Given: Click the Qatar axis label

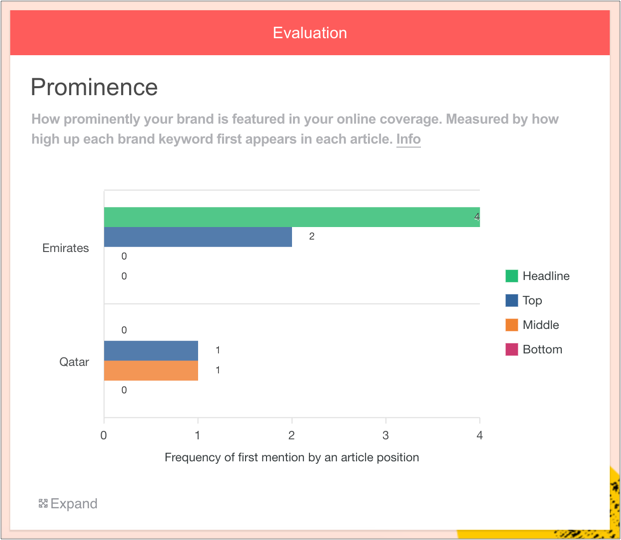Looking at the screenshot, I should pyautogui.click(x=74, y=362).
